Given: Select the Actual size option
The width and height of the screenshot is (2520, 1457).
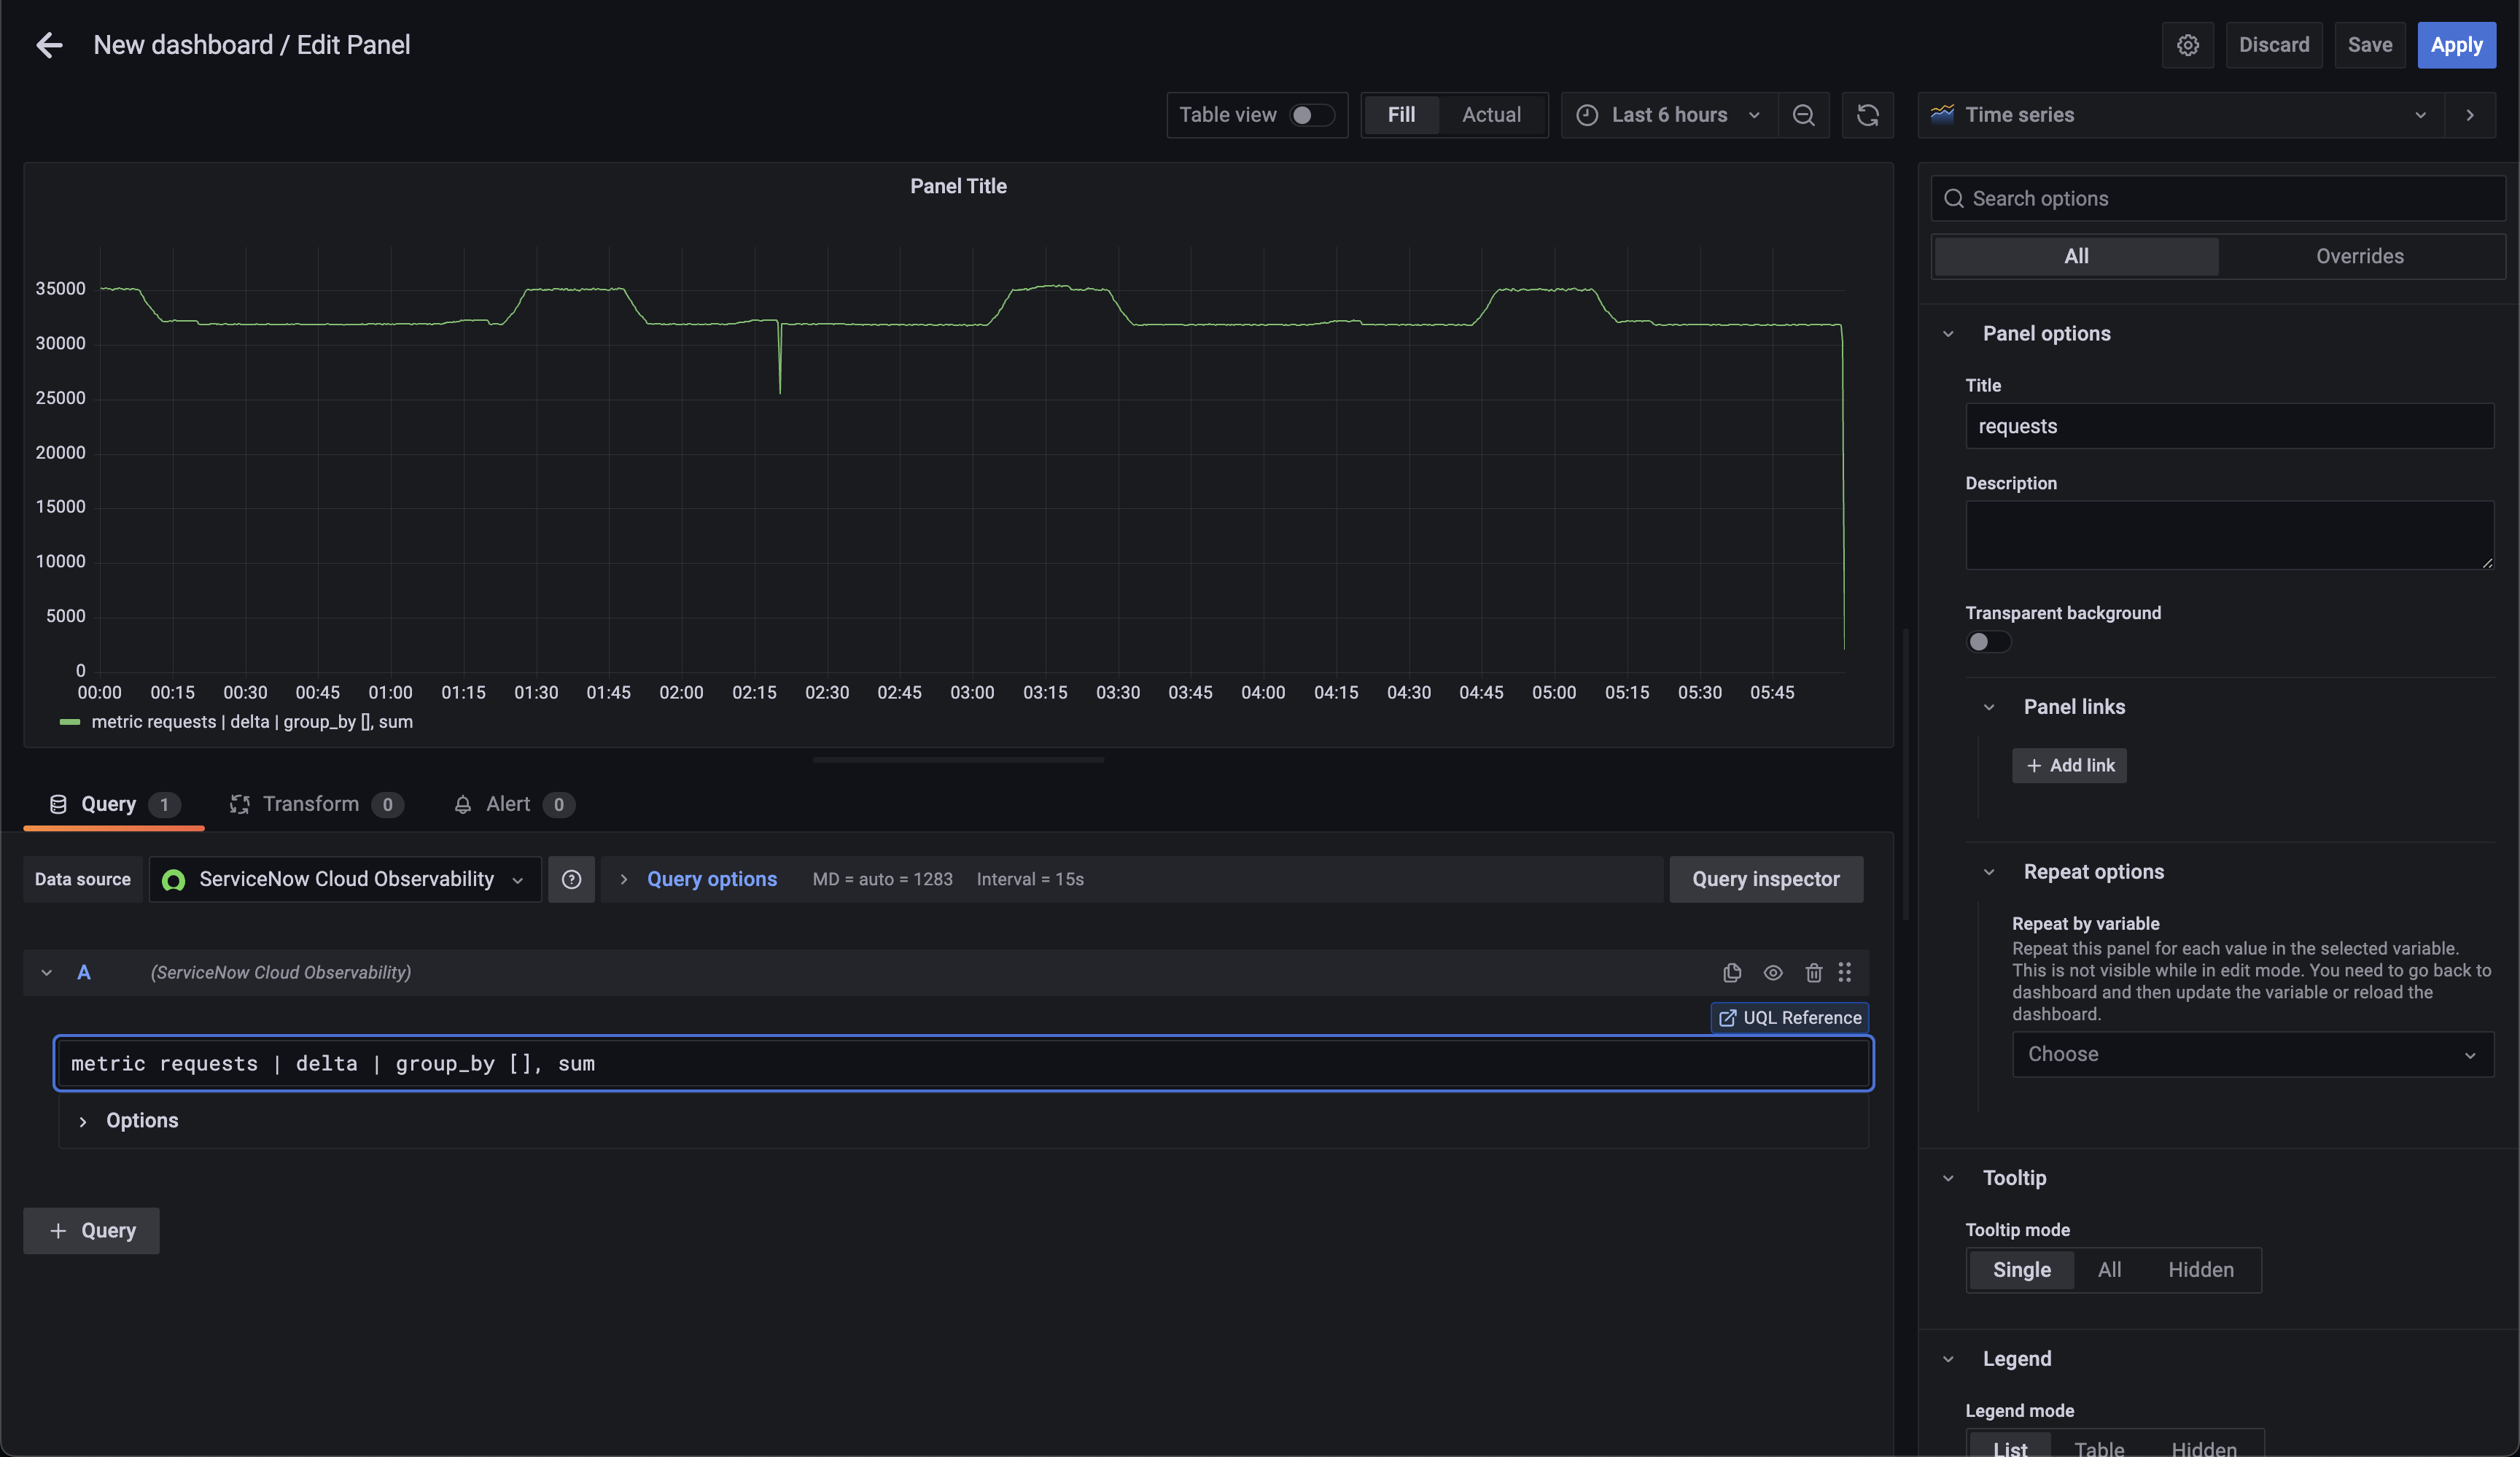Looking at the screenshot, I should point(1491,114).
